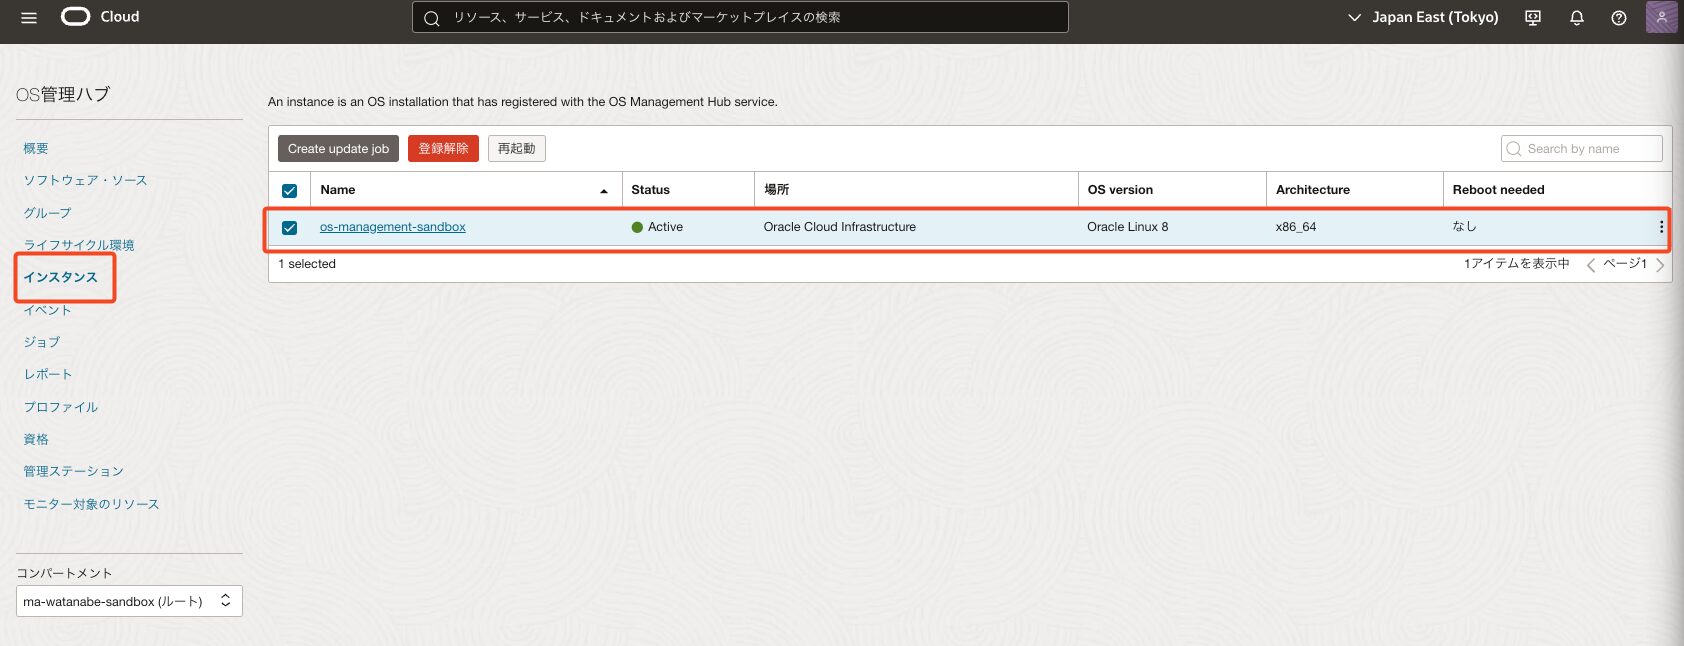Open the user profile avatar menu
The width and height of the screenshot is (1684, 646).
tap(1661, 17)
